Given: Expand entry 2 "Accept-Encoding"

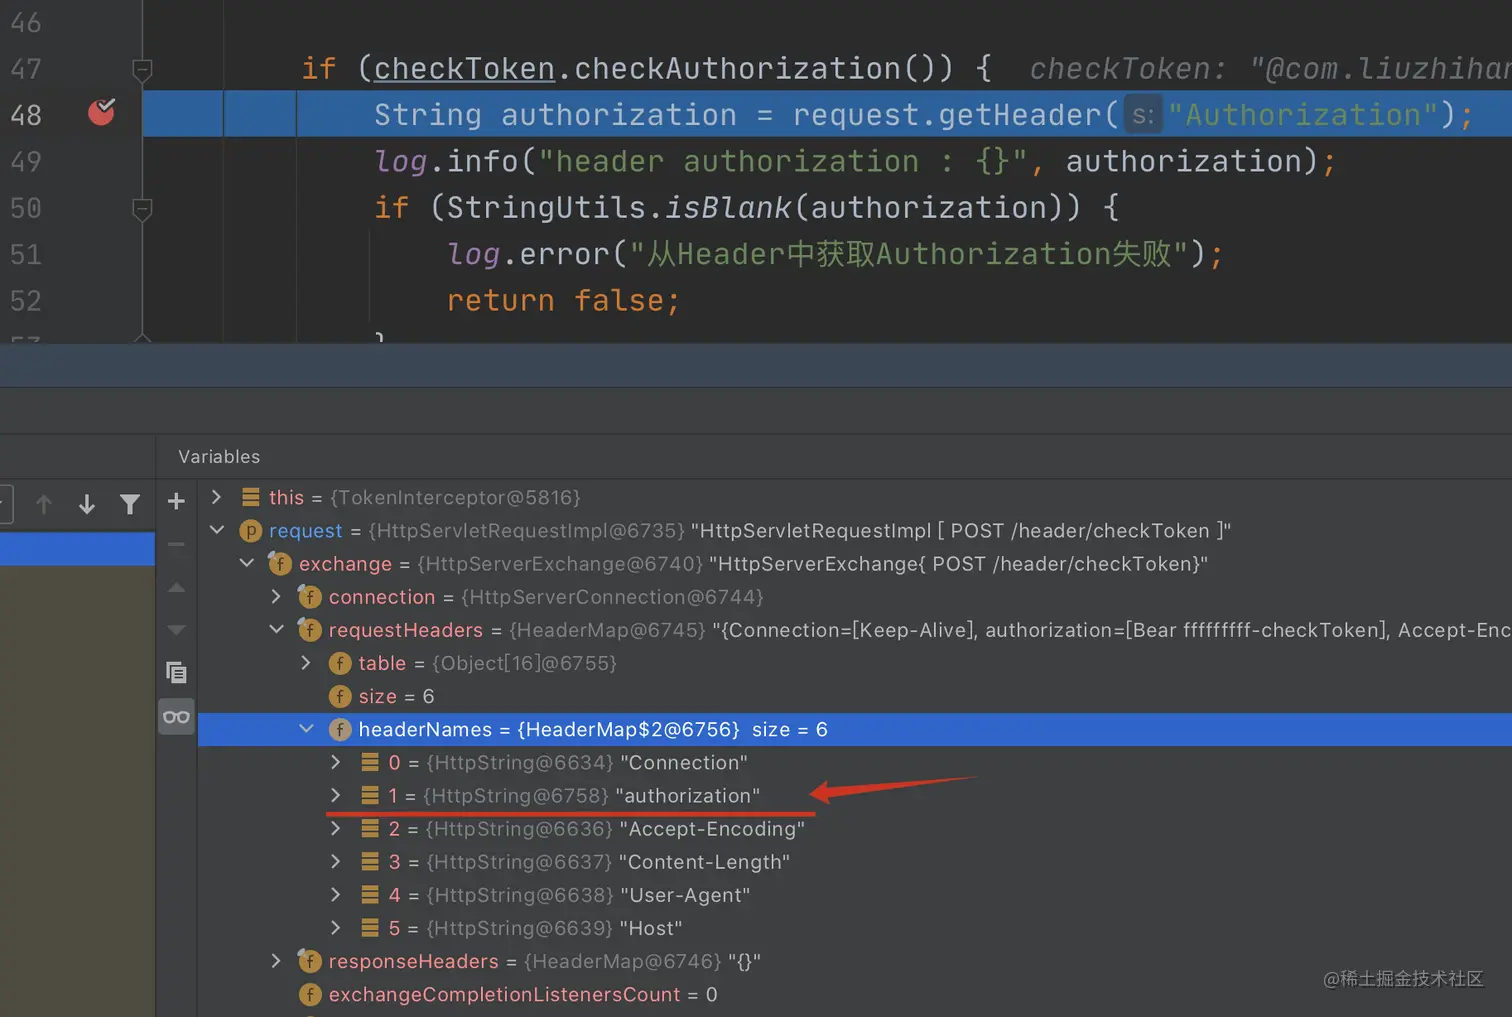Looking at the screenshot, I should (x=336, y=828).
